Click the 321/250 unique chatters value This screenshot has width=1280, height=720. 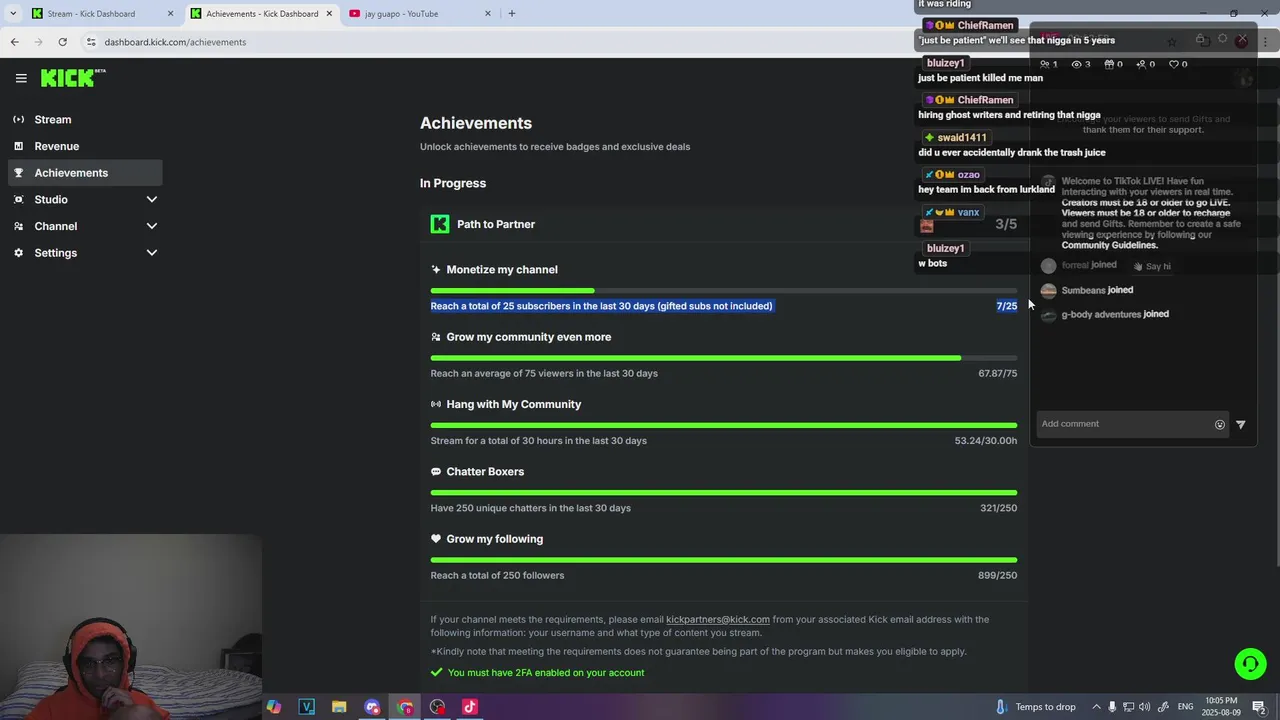998,508
